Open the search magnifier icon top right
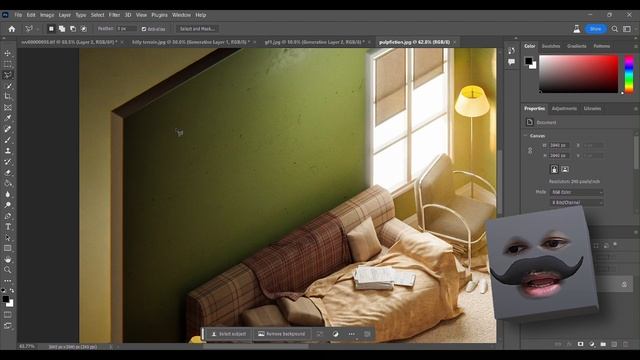 (x=615, y=29)
